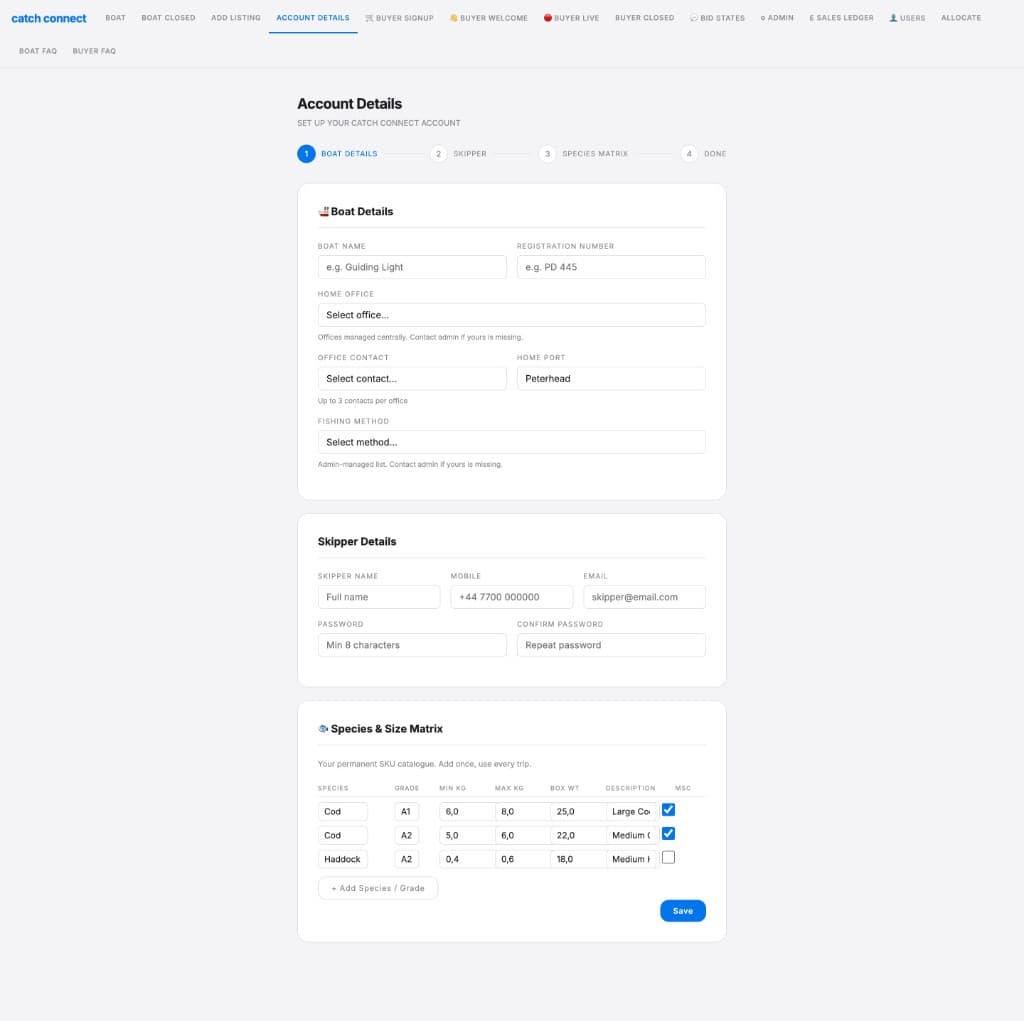Viewport: 1024px width, 1021px height.
Task: Open the Buyer FAQ page
Action: [x=93, y=51]
